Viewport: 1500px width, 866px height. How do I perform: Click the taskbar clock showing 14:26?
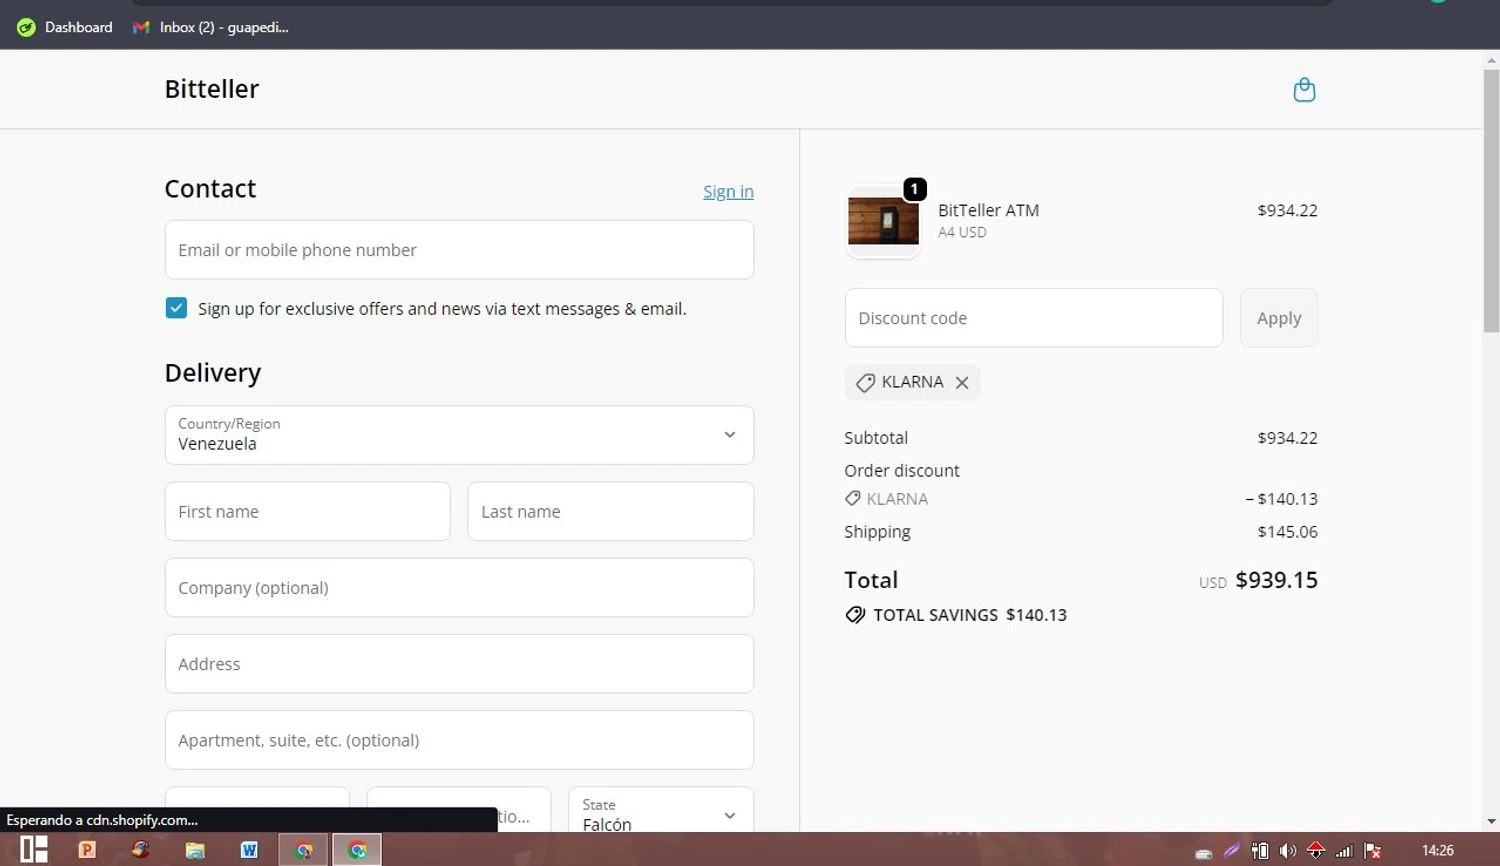[1438, 851]
